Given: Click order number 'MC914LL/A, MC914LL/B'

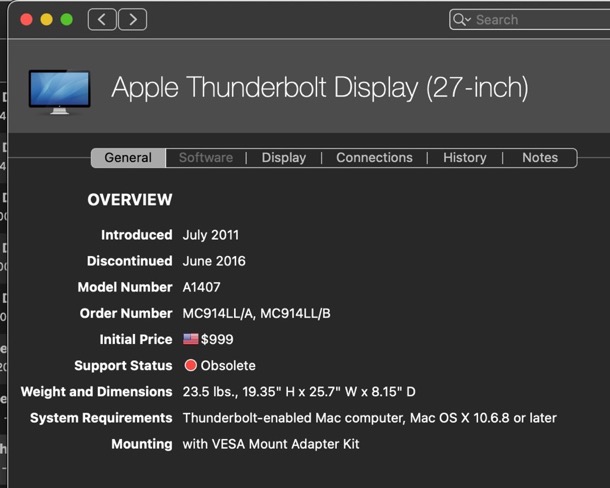Looking at the screenshot, I should coord(256,313).
